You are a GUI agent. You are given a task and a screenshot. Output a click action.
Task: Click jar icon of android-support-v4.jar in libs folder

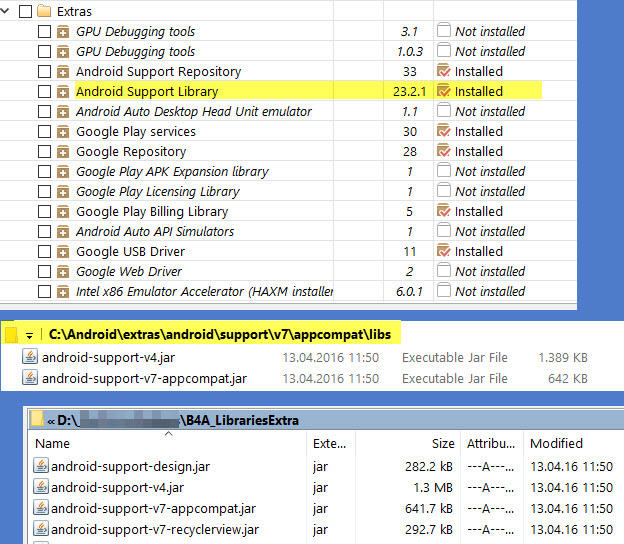tap(30, 357)
